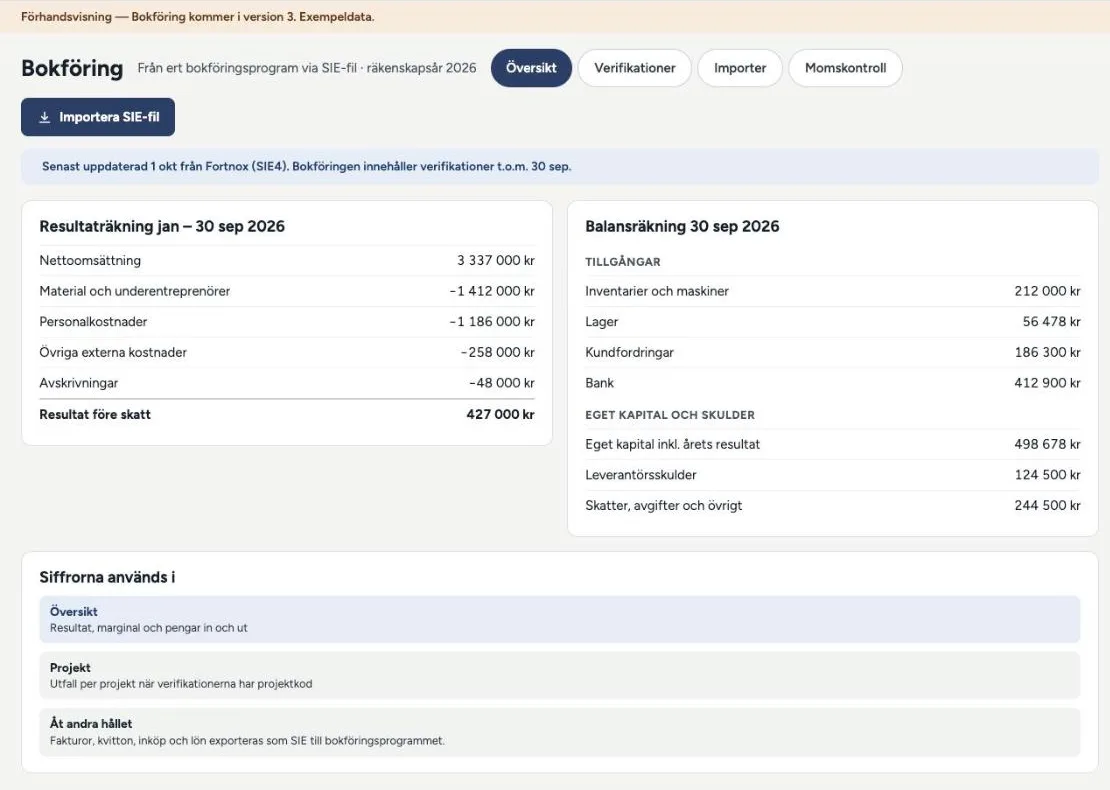
Task: Click Resultat före skatt label
Action: click(95, 414)
